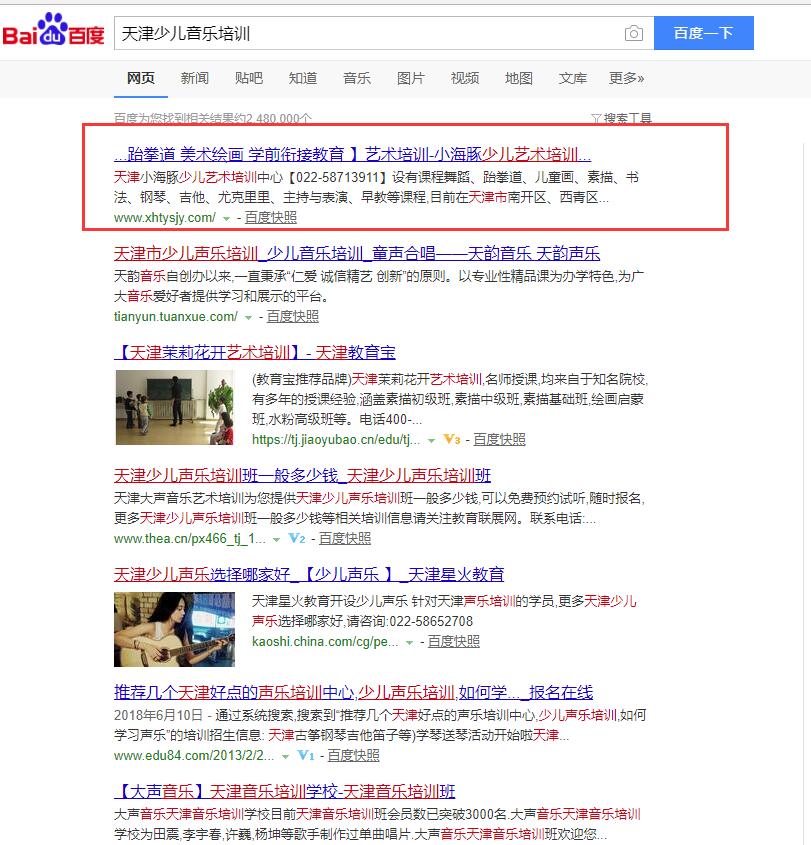
Task: Click the classroom thumbnail of 茉莉花开 result
Action: (x=175, y=407)
